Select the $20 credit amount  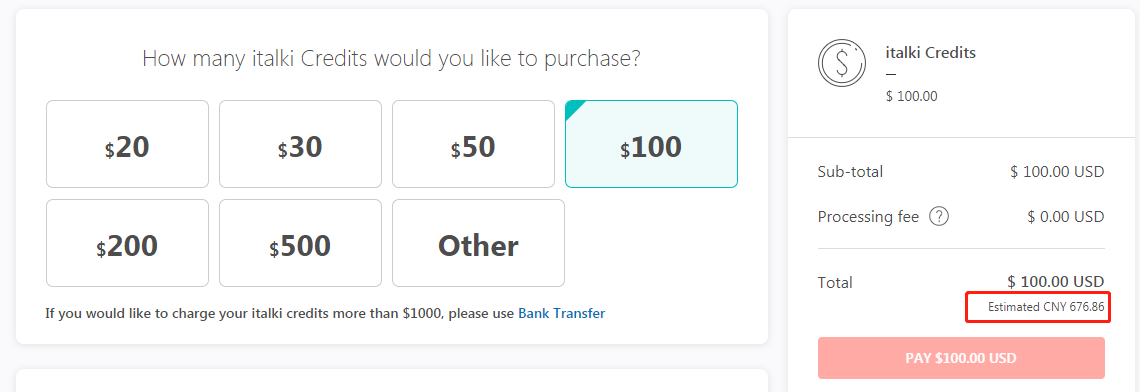127,144
